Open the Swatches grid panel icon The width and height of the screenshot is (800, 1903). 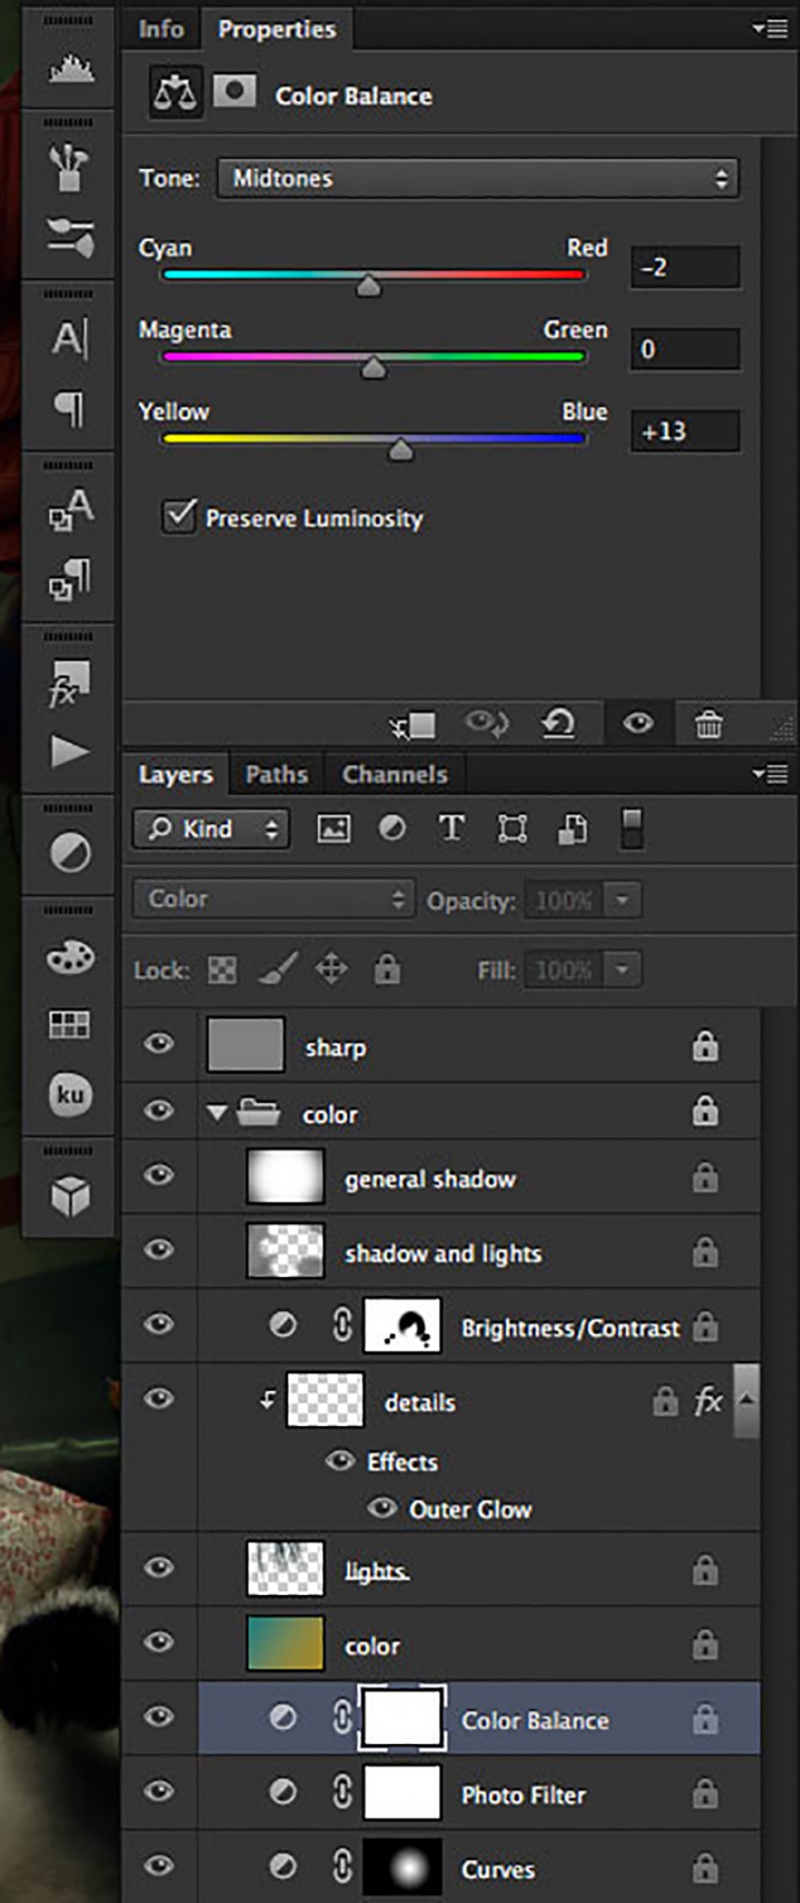point(69,1024)
